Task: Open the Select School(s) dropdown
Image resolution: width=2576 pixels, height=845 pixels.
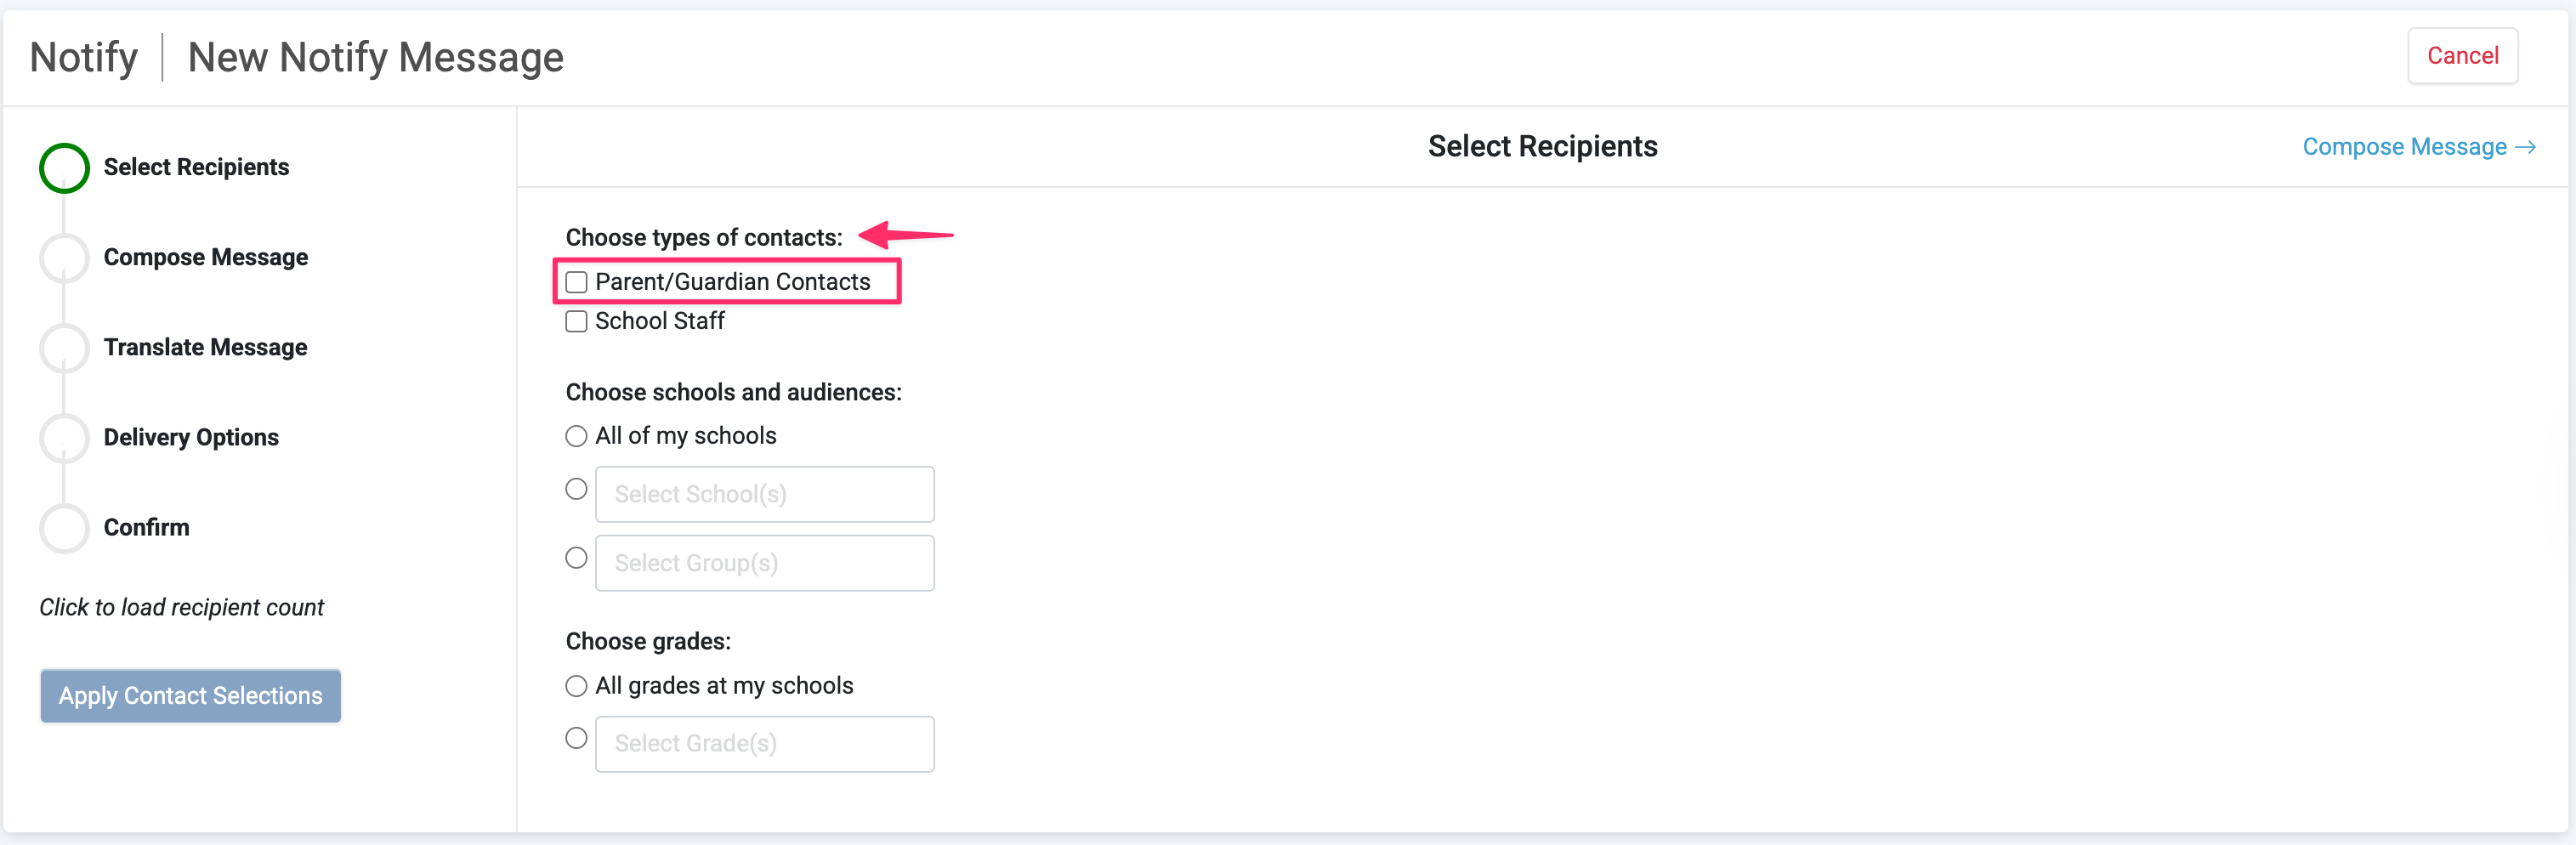Action: pyautogui.click(x=764, y=495)
